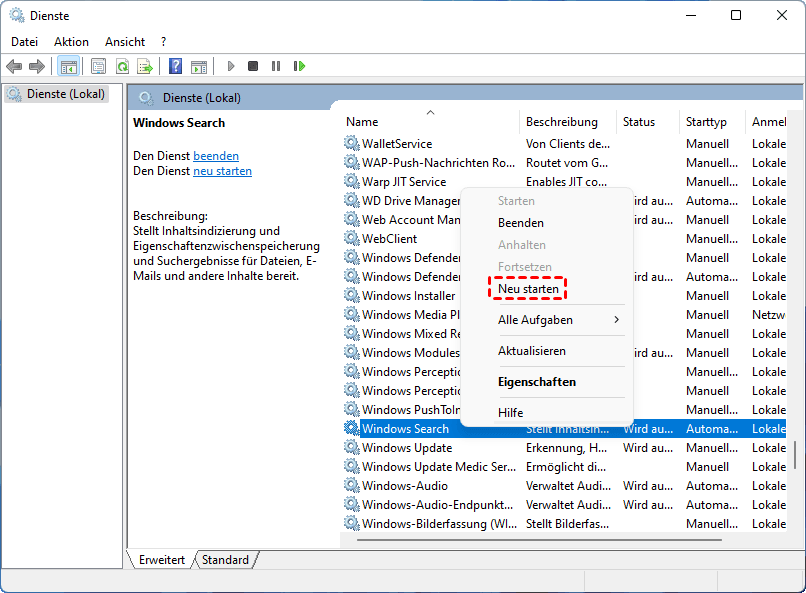Click the refresh toolbar icon
806x593 pixels.
pos(122,66)
